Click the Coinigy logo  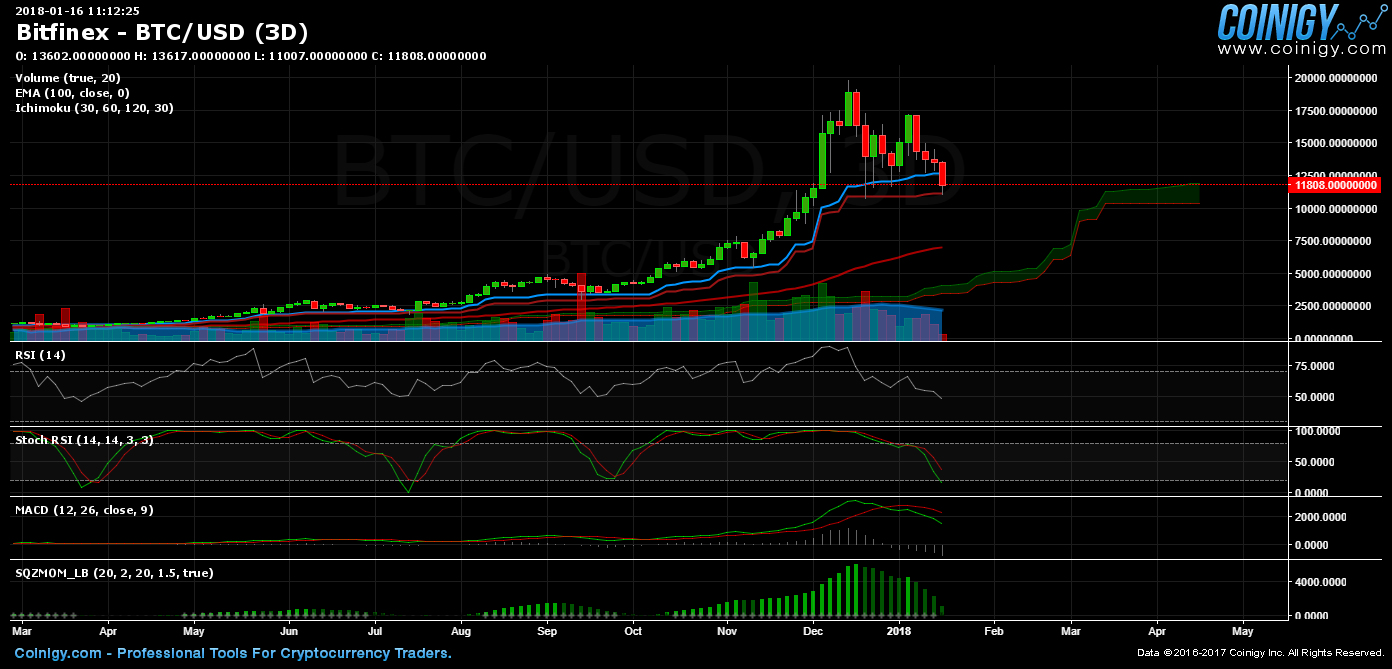[1301, 21]
